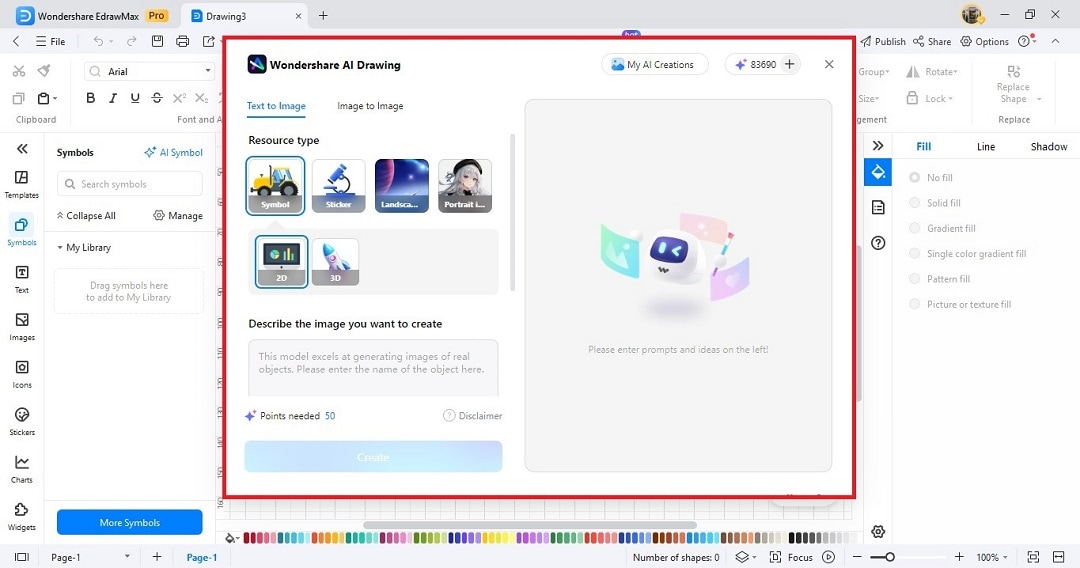Screen dimensions: 1080x568
Task: Apply Strikethrough formatting
Action: coord(157,98)
